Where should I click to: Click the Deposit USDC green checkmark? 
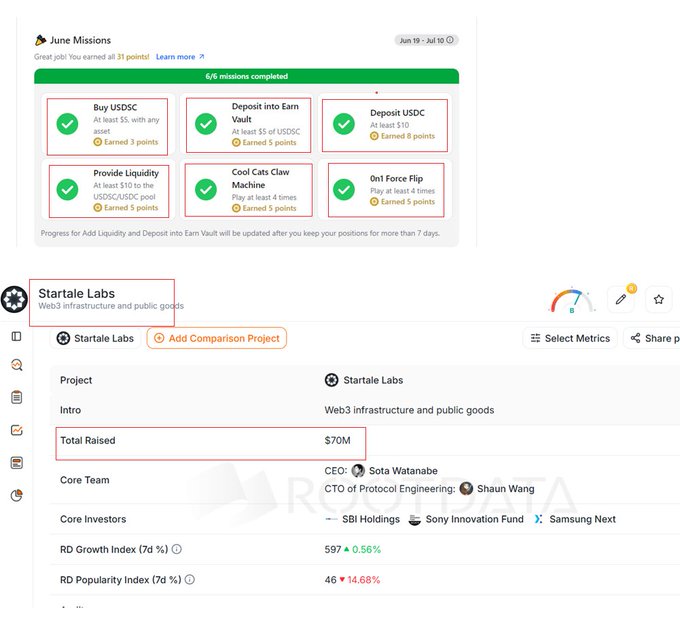pyautogui.click(x=344, y=124)
